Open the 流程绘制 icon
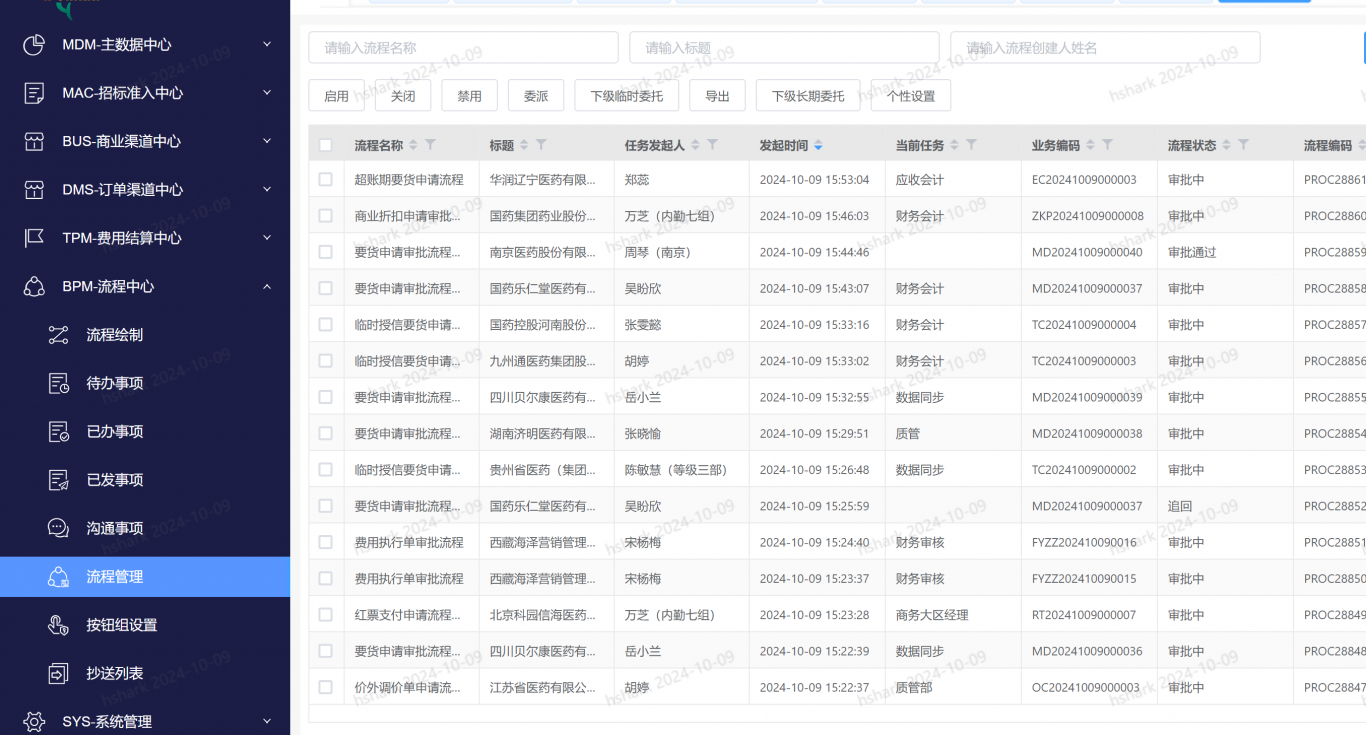The height and width of the screenshot is (735, 1366). click(x=58, y=335)
